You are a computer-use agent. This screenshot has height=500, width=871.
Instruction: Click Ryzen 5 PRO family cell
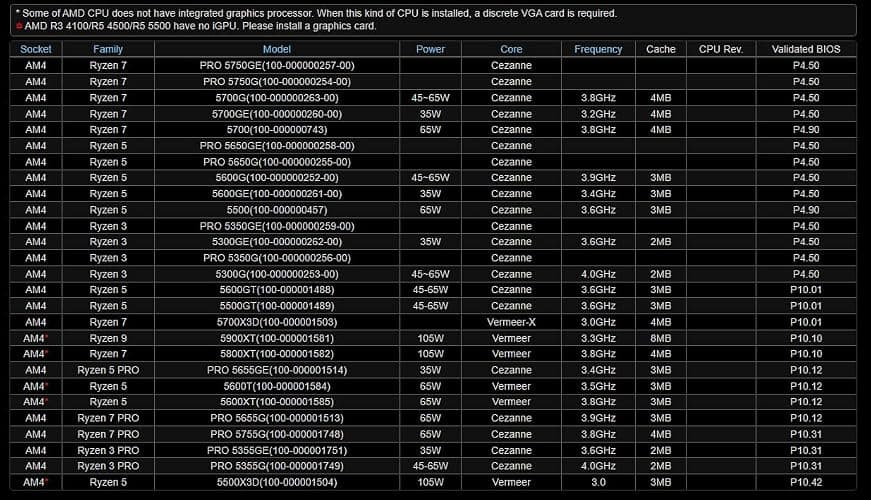coord(108,370)
